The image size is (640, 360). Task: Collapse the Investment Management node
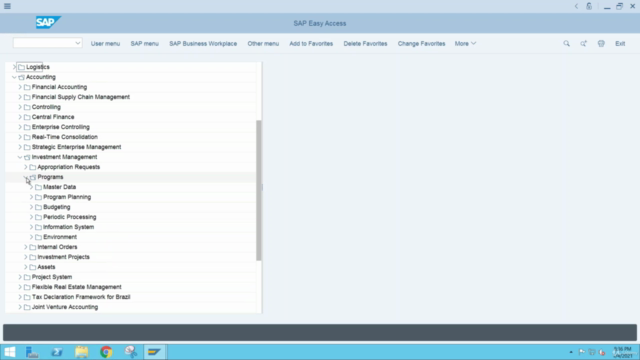click(20, 157)
